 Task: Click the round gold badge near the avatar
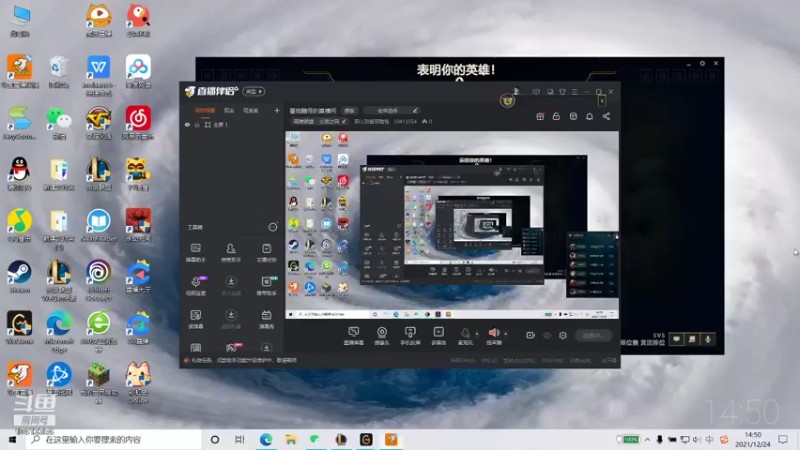[507, 101]
